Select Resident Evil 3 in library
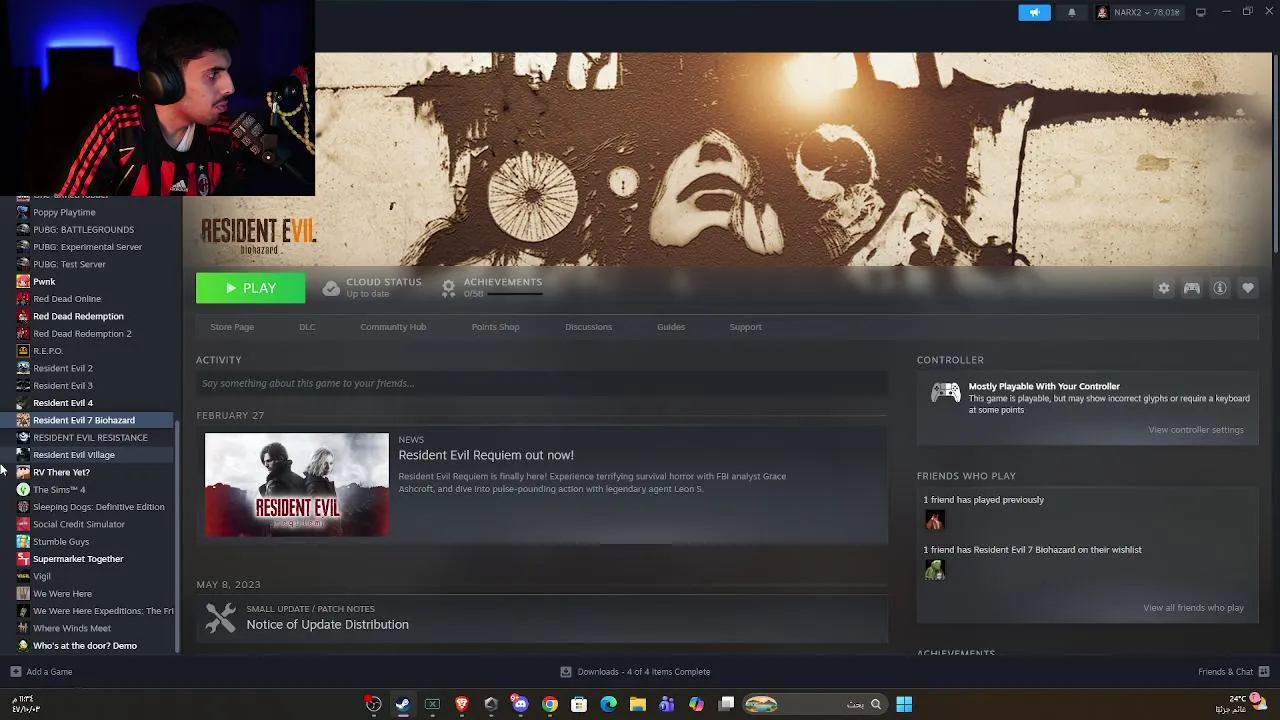The image size is (1280, 720). [x=62, y=385]
